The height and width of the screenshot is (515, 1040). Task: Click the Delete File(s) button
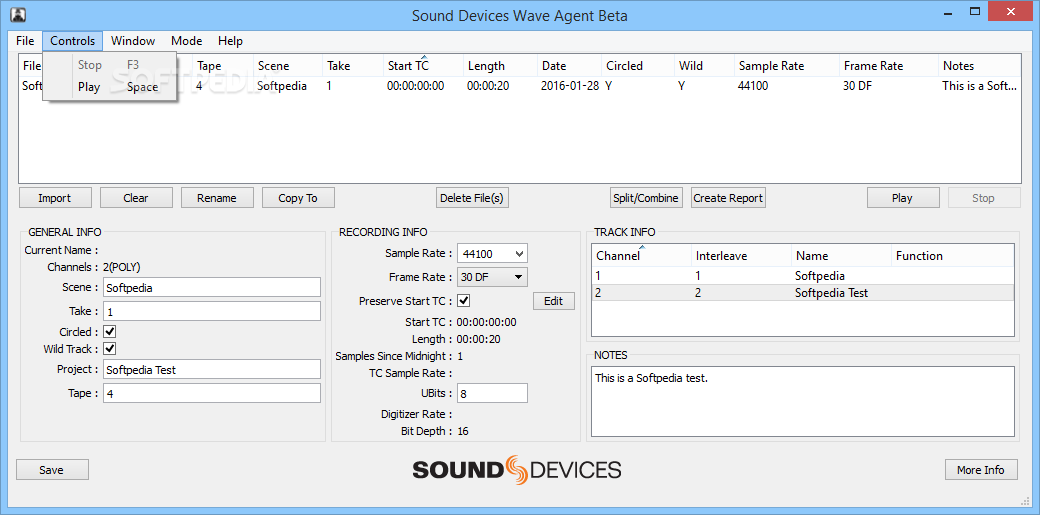point(472,198)
